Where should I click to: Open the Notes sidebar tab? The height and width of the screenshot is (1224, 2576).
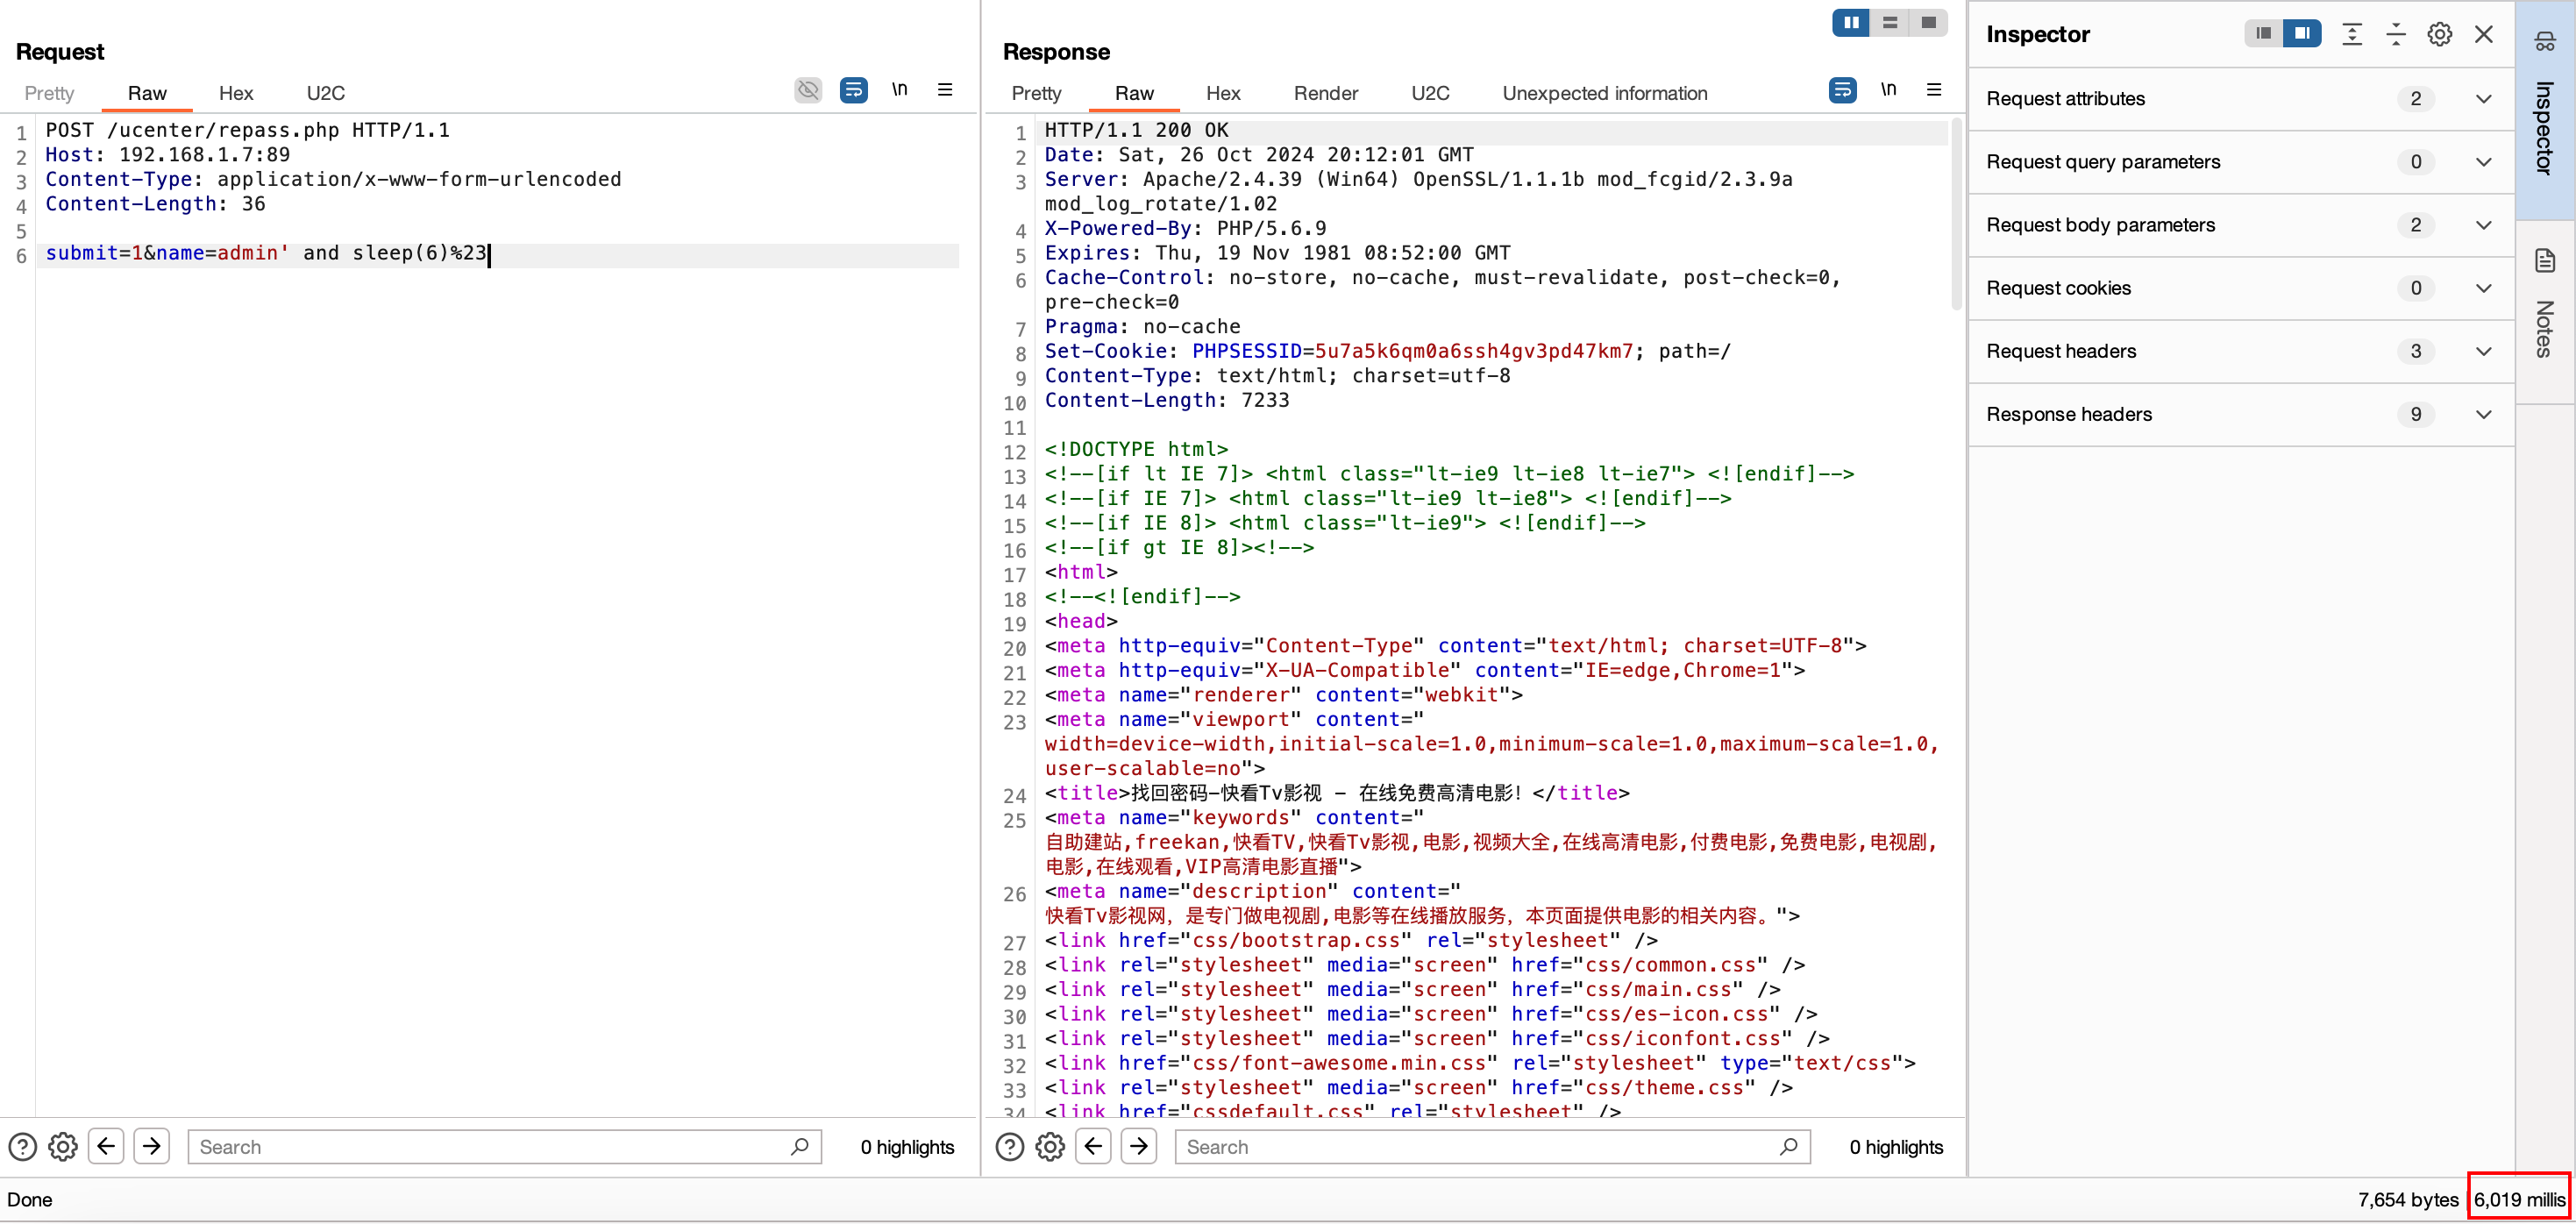tap(2545, 312)
